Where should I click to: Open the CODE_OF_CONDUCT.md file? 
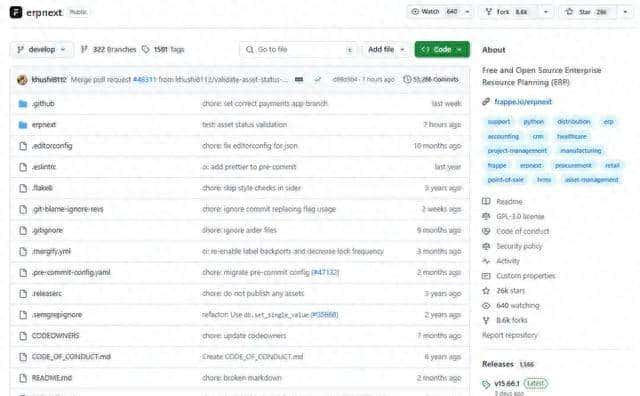click(71, 357)
